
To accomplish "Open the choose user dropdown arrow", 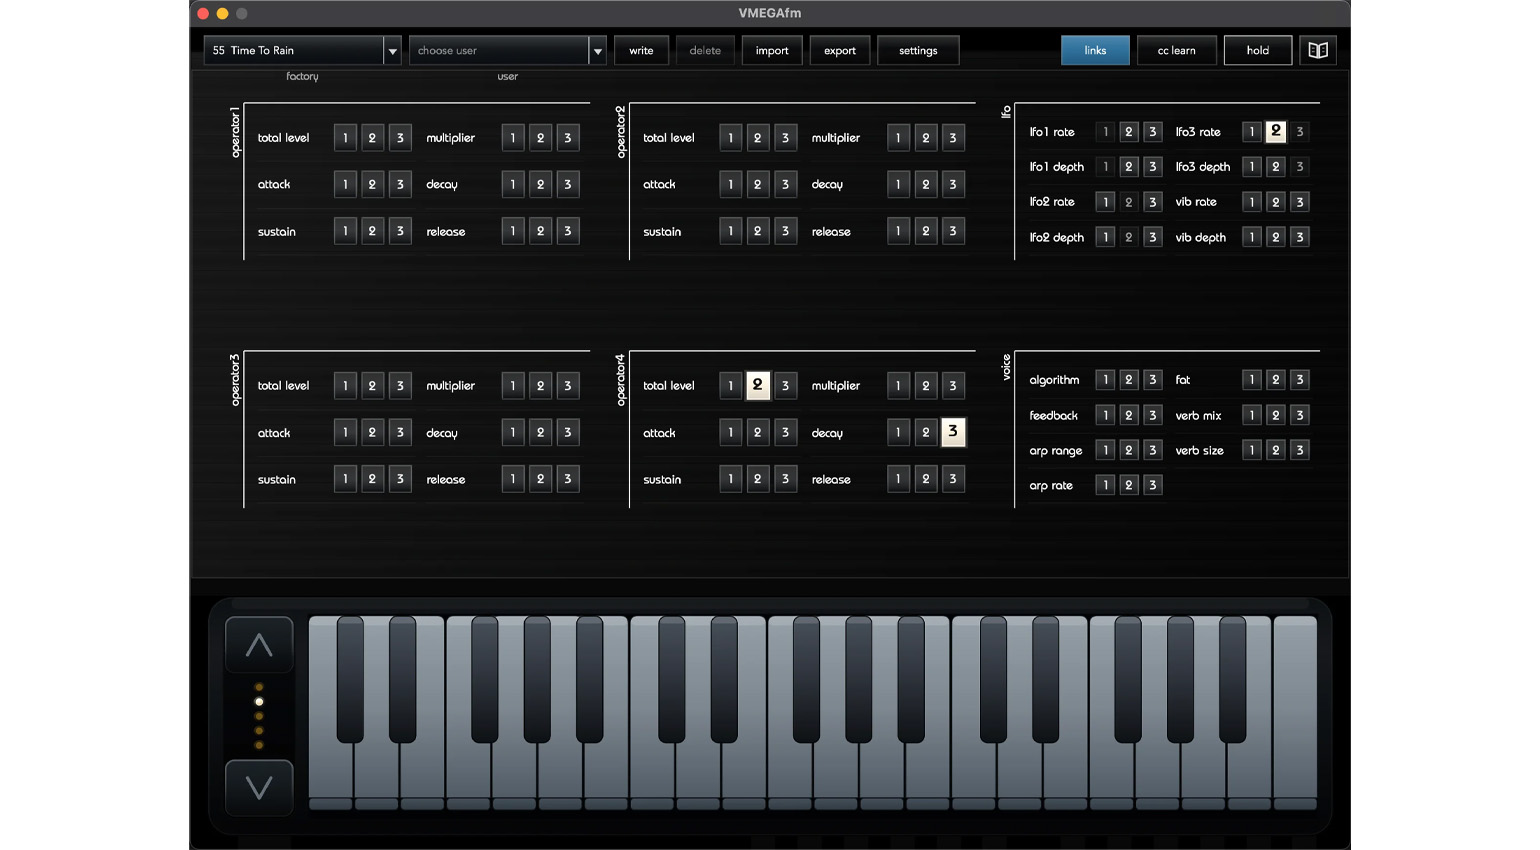I will (x=597, y=51).
